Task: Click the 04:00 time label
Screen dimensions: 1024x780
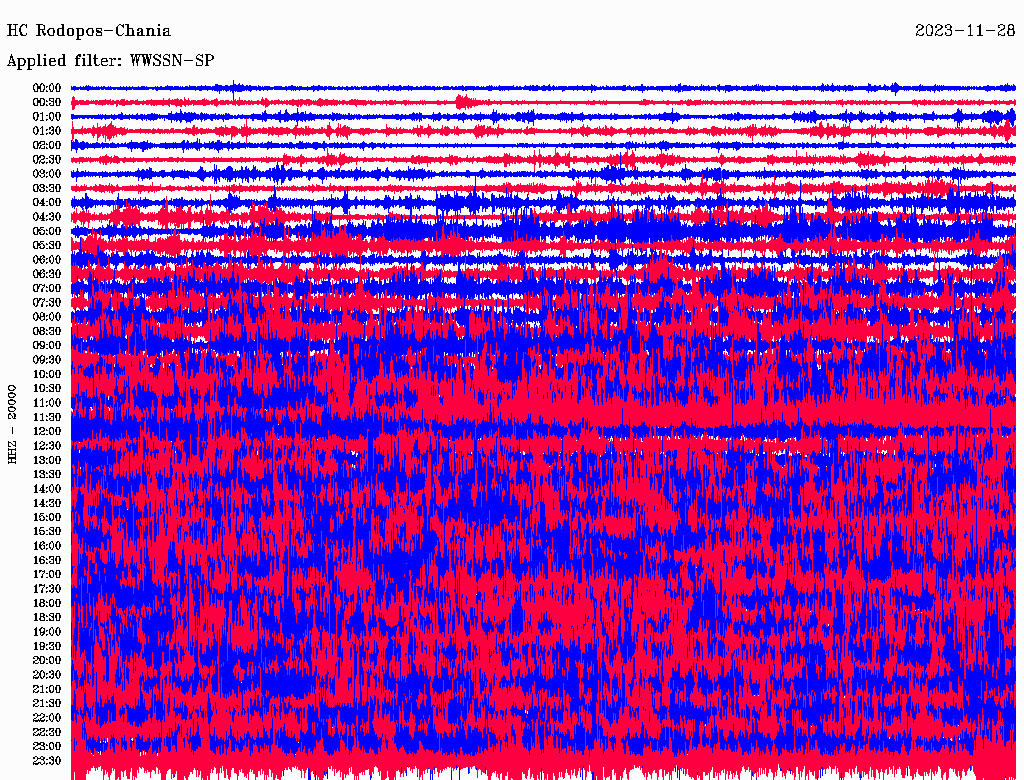Action: pyautogui.click(x=47, y=203)
